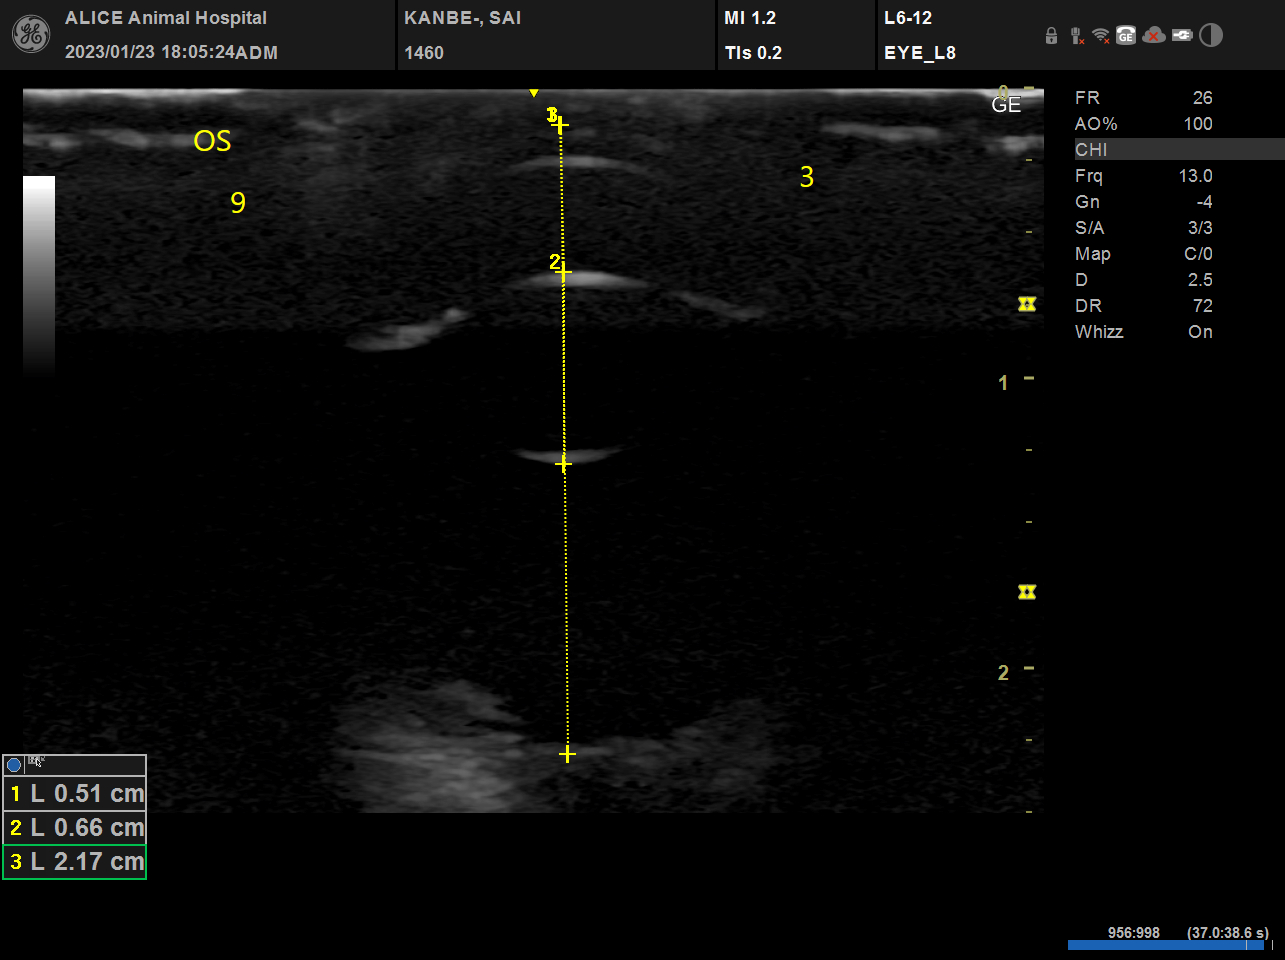Click the half-circle contrast icon
The height and width of the screenshot is (960, 1285).
pyautogui.click(x=1211, y=36)
